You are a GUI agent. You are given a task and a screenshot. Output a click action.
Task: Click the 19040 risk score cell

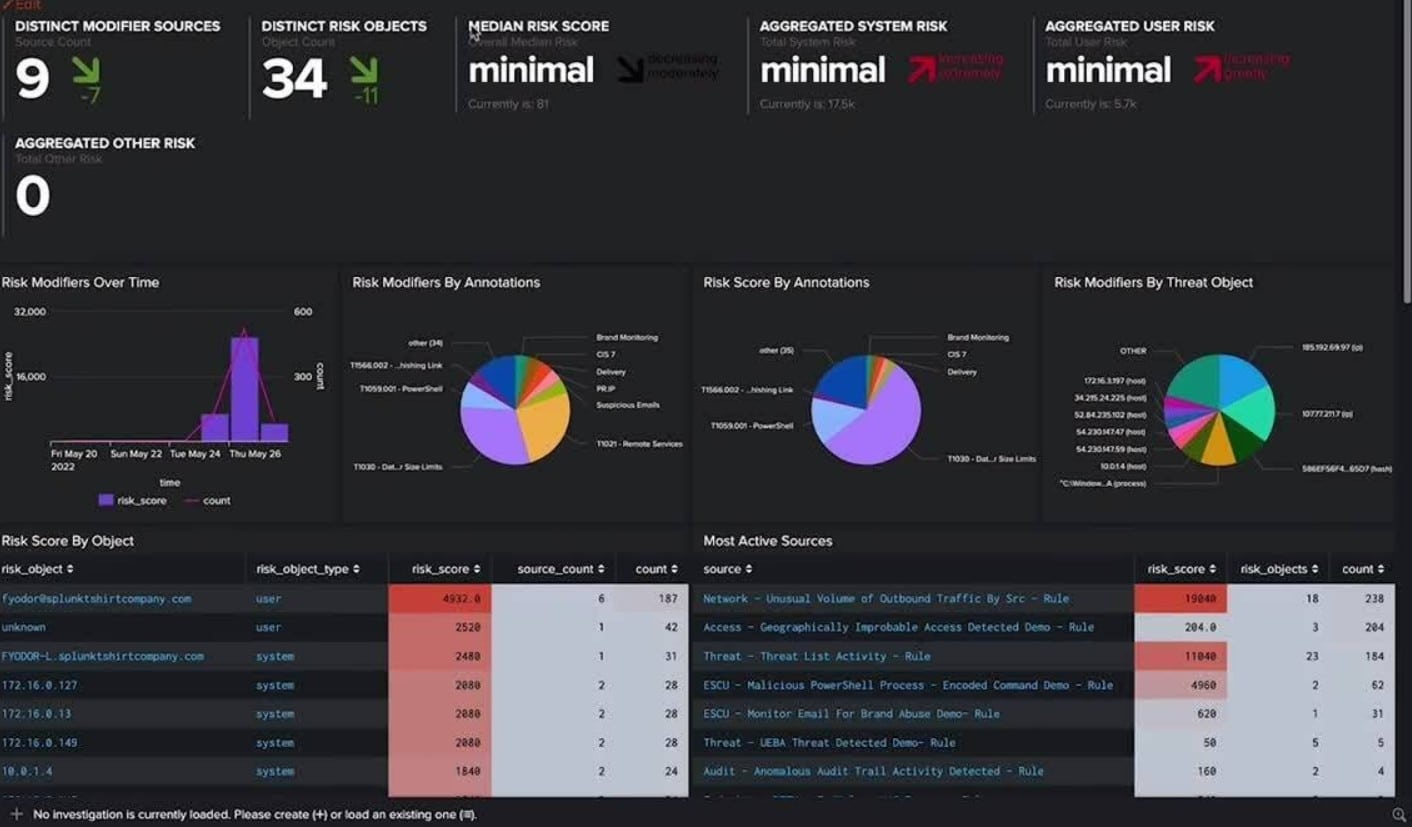point(1181,599)
